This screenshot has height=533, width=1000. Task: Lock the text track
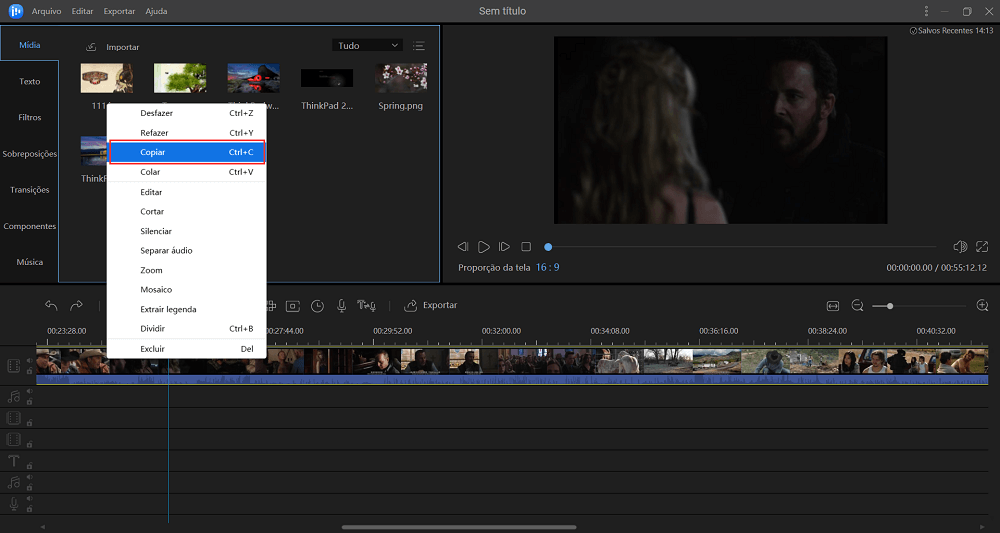coord(29,465)
